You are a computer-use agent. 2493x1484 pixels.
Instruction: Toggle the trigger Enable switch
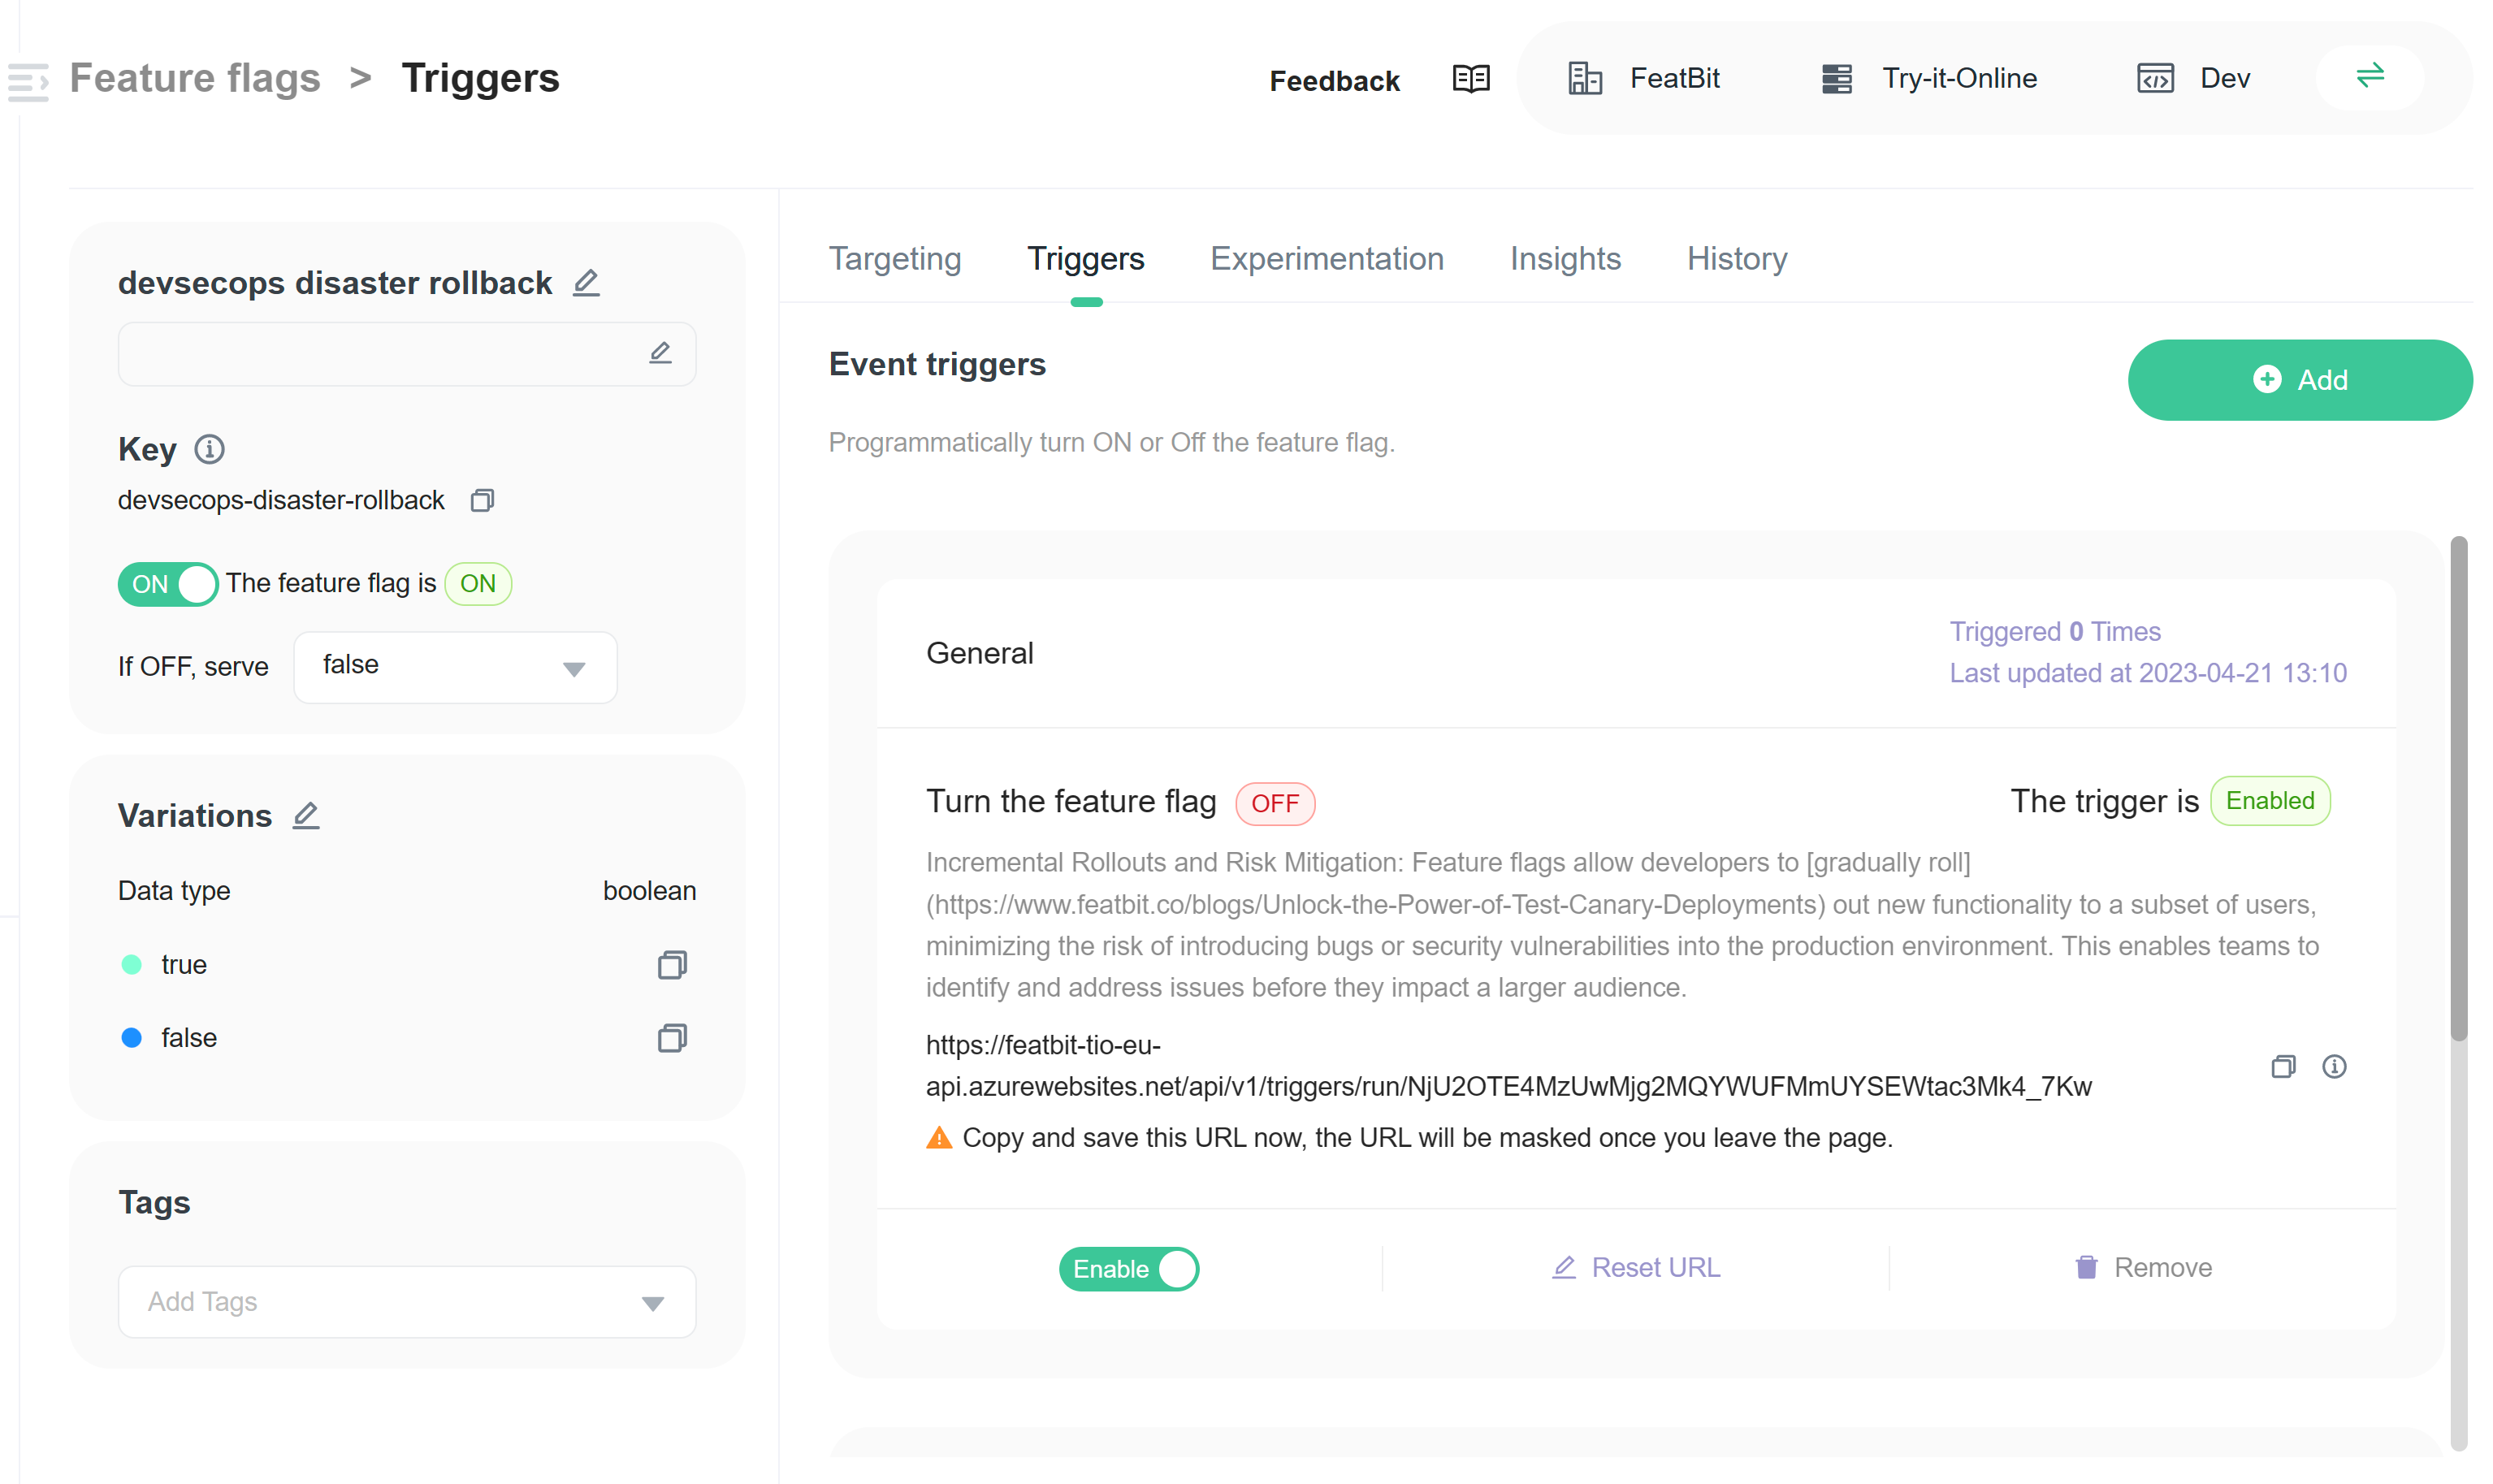click(1129, 1269)
